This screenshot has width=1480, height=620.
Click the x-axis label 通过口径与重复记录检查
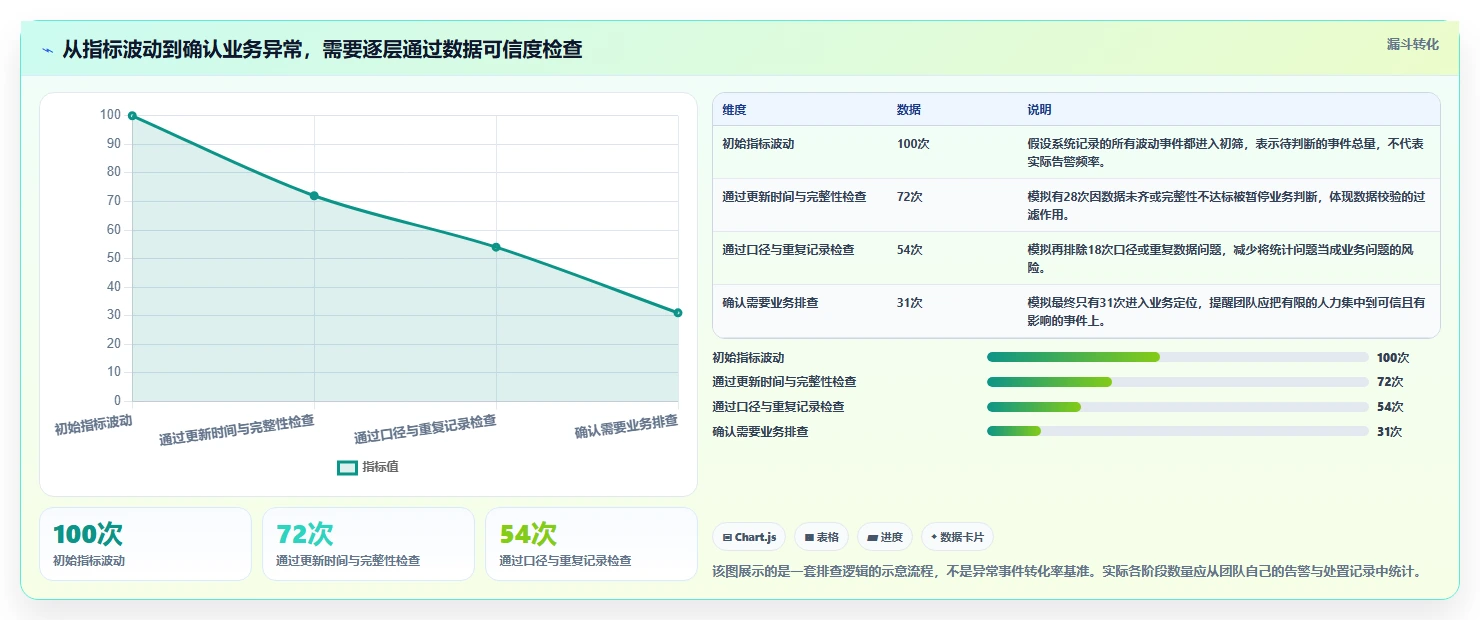(x=425, y=430)
